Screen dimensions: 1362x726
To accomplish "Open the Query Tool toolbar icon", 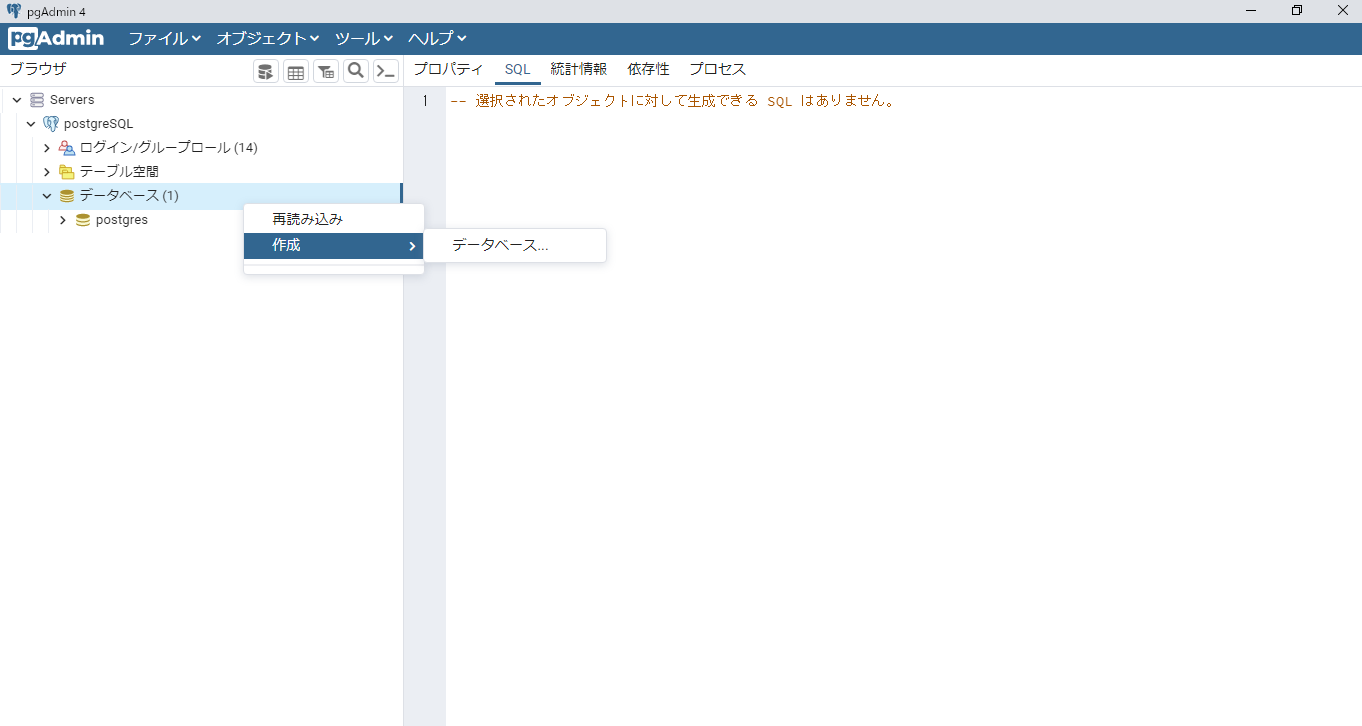I will 266,71.
